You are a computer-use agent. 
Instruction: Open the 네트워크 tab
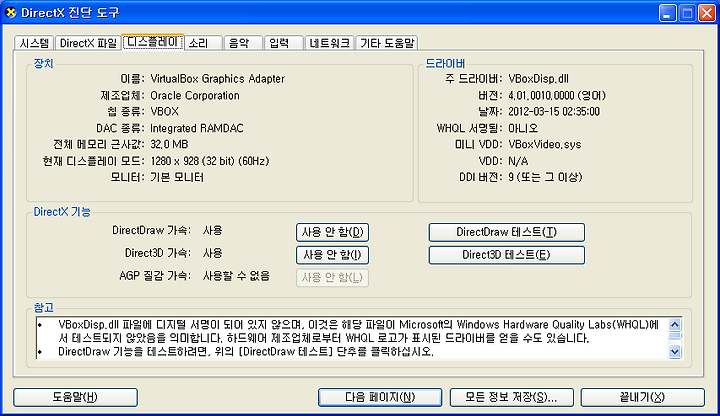point(329,43)
